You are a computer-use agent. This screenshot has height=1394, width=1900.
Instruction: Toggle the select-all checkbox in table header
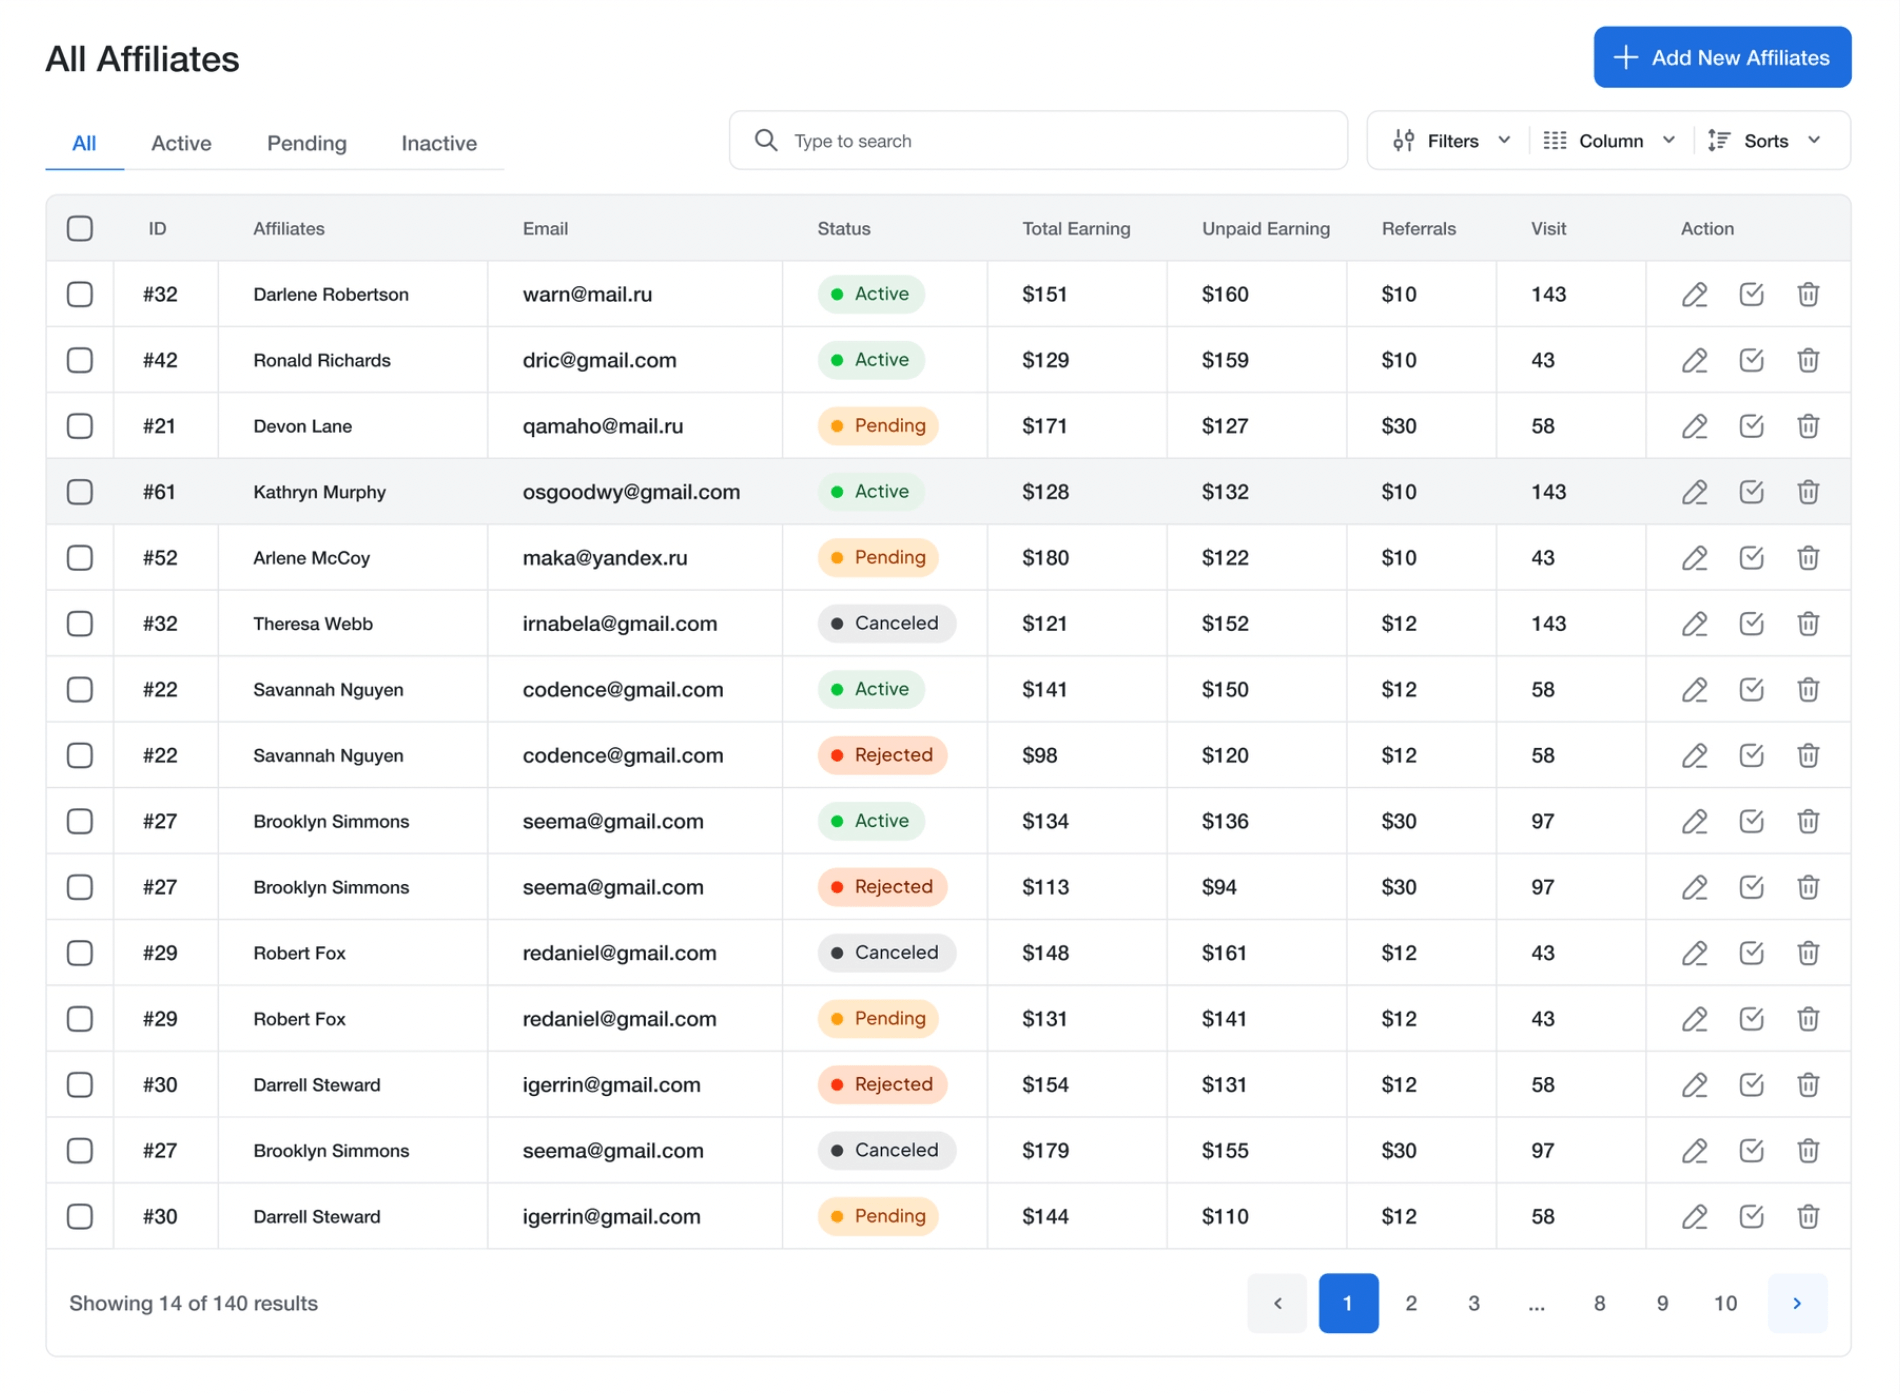(80, 228)
